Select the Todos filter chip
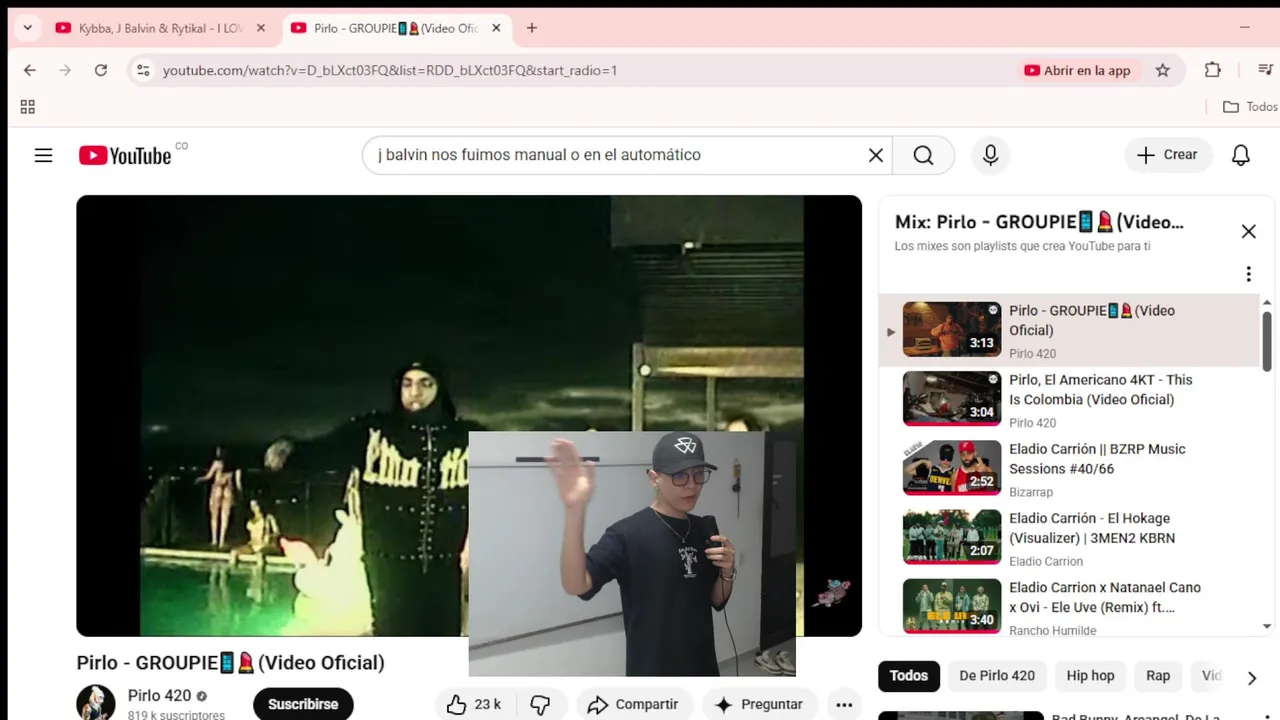 click(x=909, y=676)
